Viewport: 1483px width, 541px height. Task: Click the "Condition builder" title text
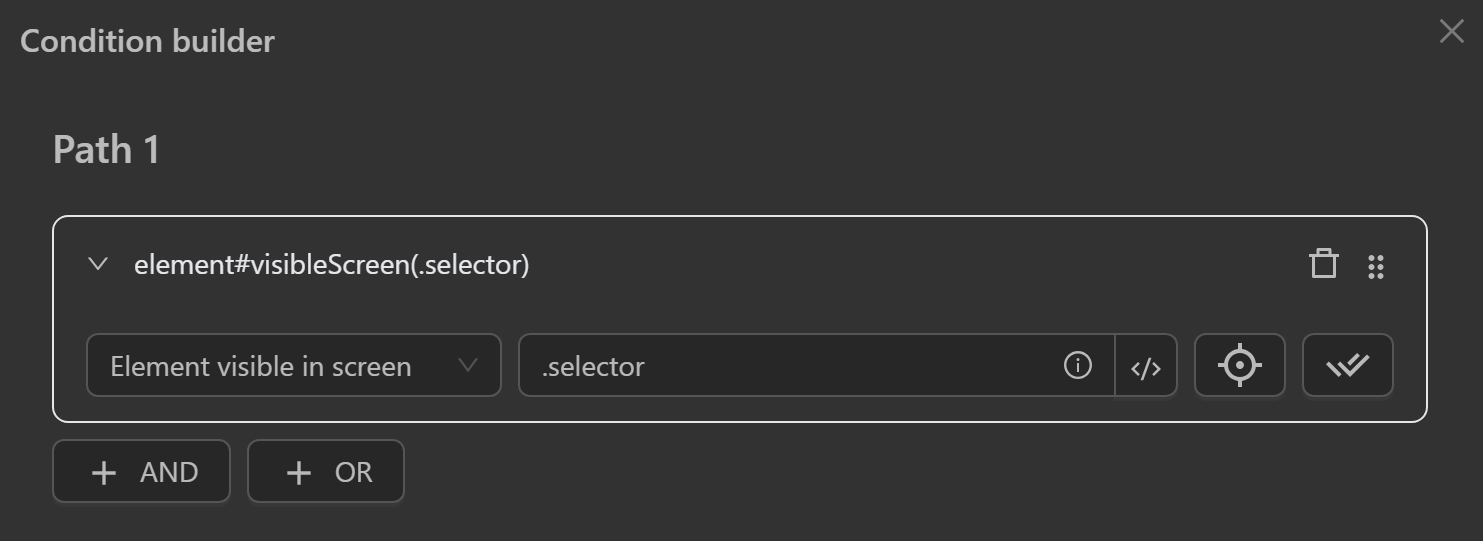[x=147, y=42]
